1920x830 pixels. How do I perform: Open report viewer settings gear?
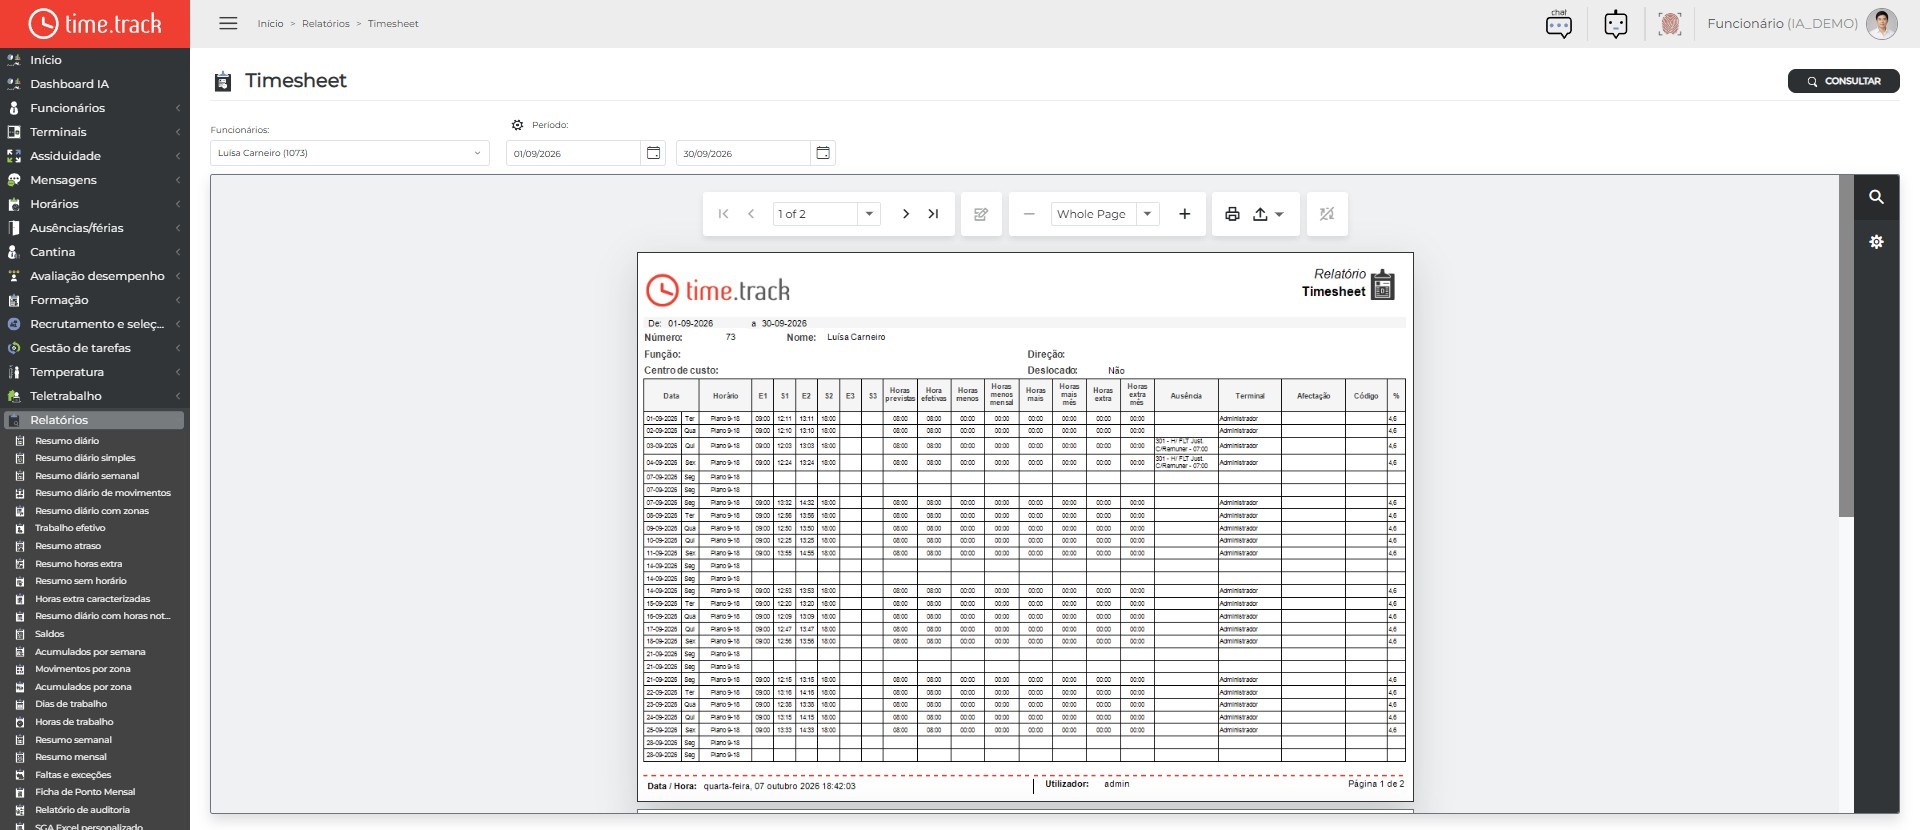click(x=1876, y=242)
